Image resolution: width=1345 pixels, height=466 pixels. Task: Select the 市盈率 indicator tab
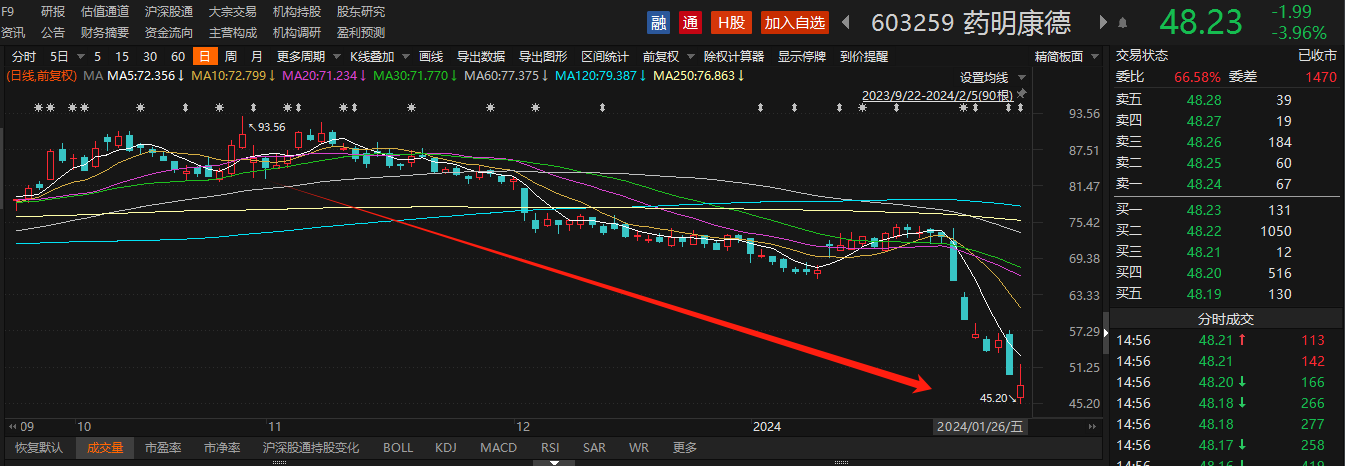point(163,448)
